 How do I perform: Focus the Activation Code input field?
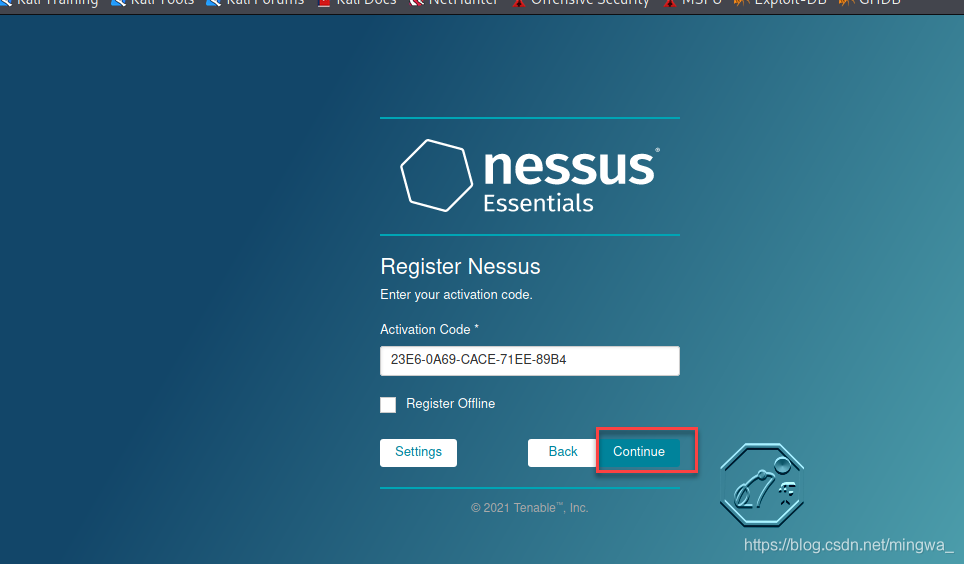tap(529, 360)
